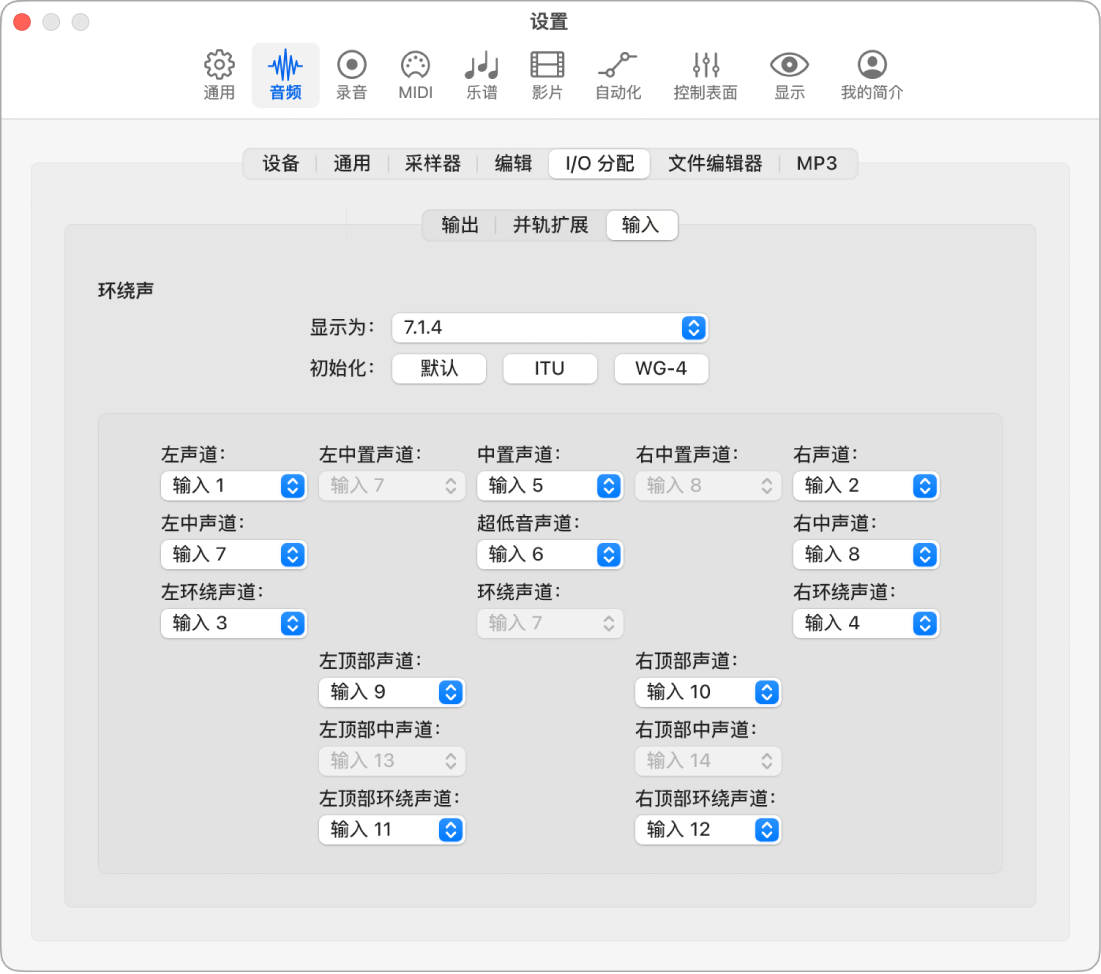The width and height of the screenshot is (1101, 974).
Task: Change the 右顶部声道 input selection
Action: (x=707, y=692)
